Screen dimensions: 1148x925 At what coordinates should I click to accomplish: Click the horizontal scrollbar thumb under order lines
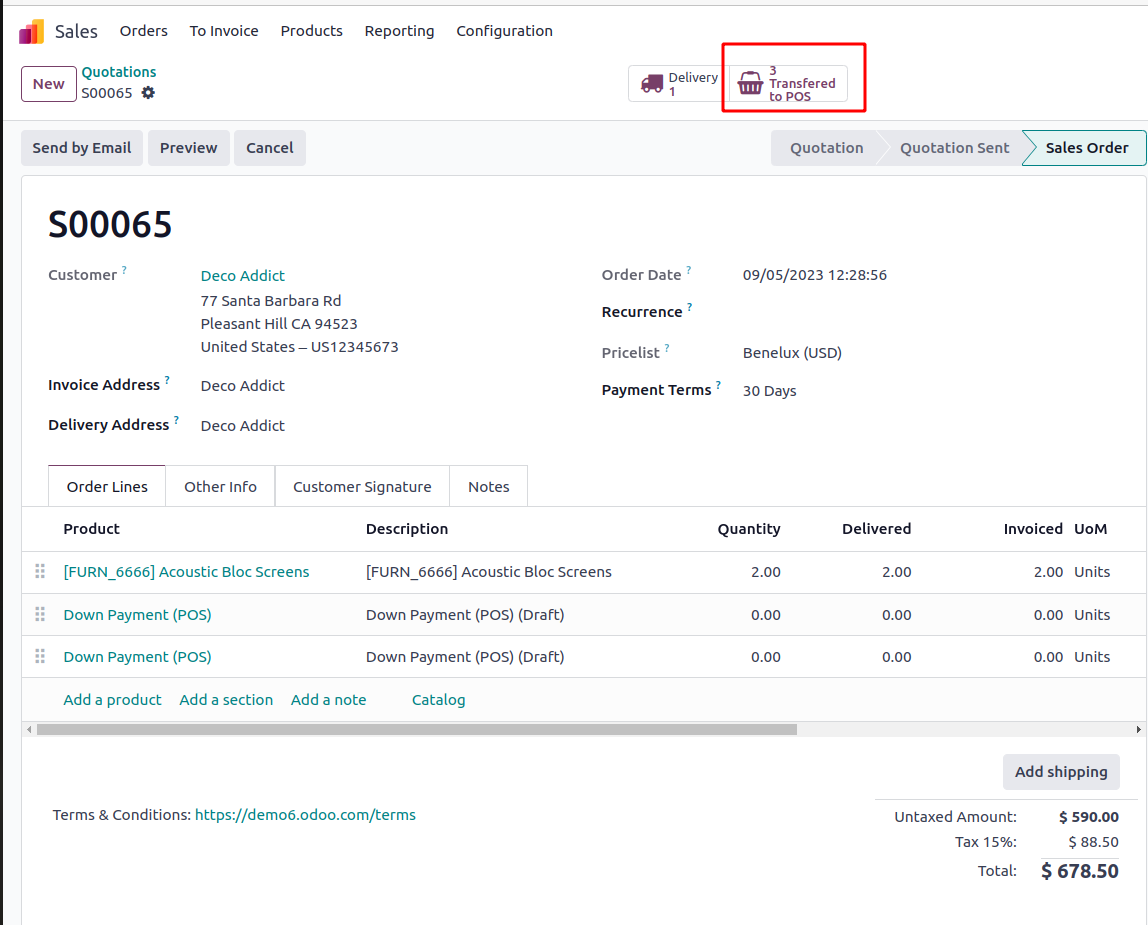pos(417,729)
